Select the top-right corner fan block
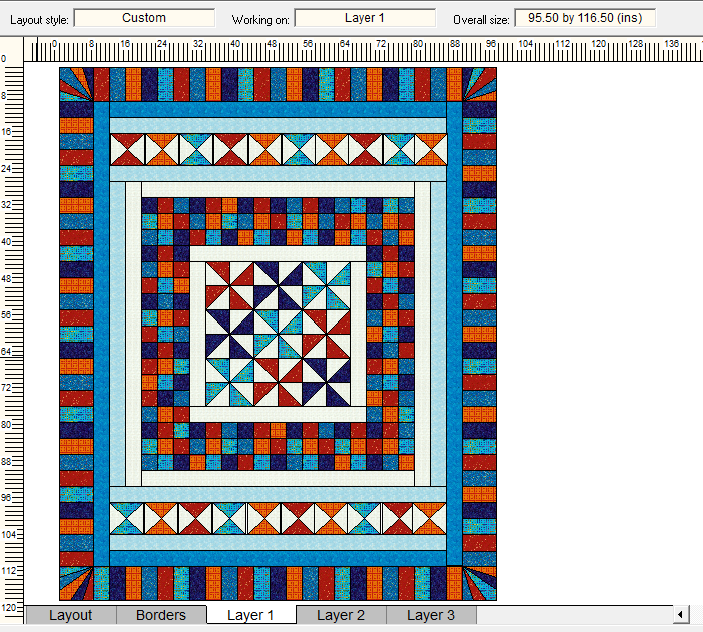The image size is (703, 632). pos(479,84)
